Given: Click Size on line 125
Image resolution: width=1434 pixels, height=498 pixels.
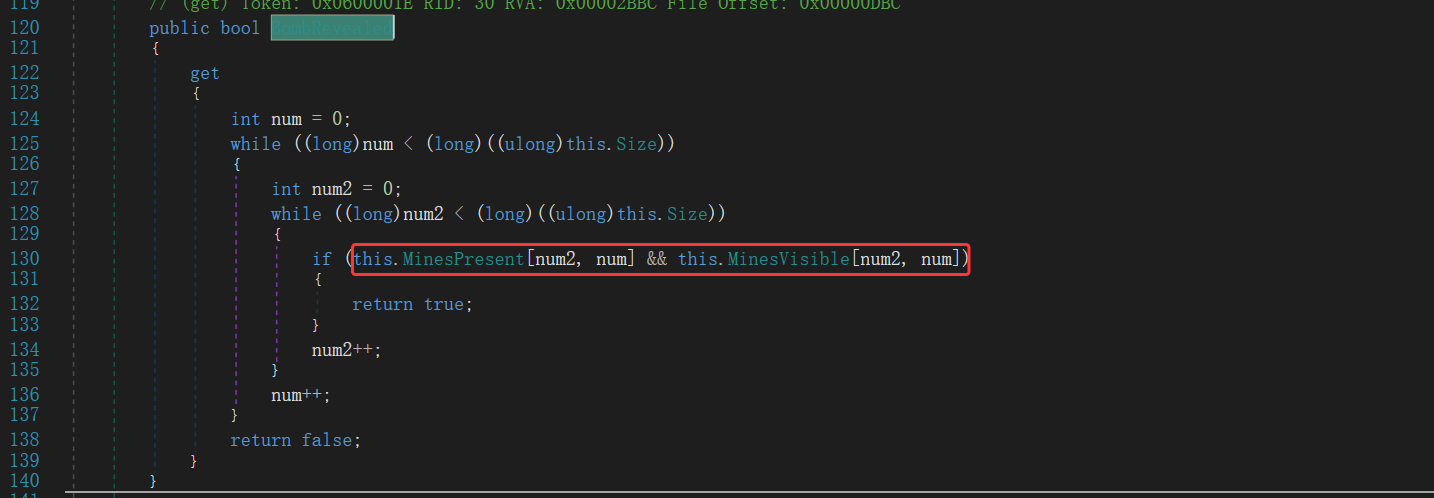Looking at the screenshot, I should pyautogui.click(x=636, y=144).
